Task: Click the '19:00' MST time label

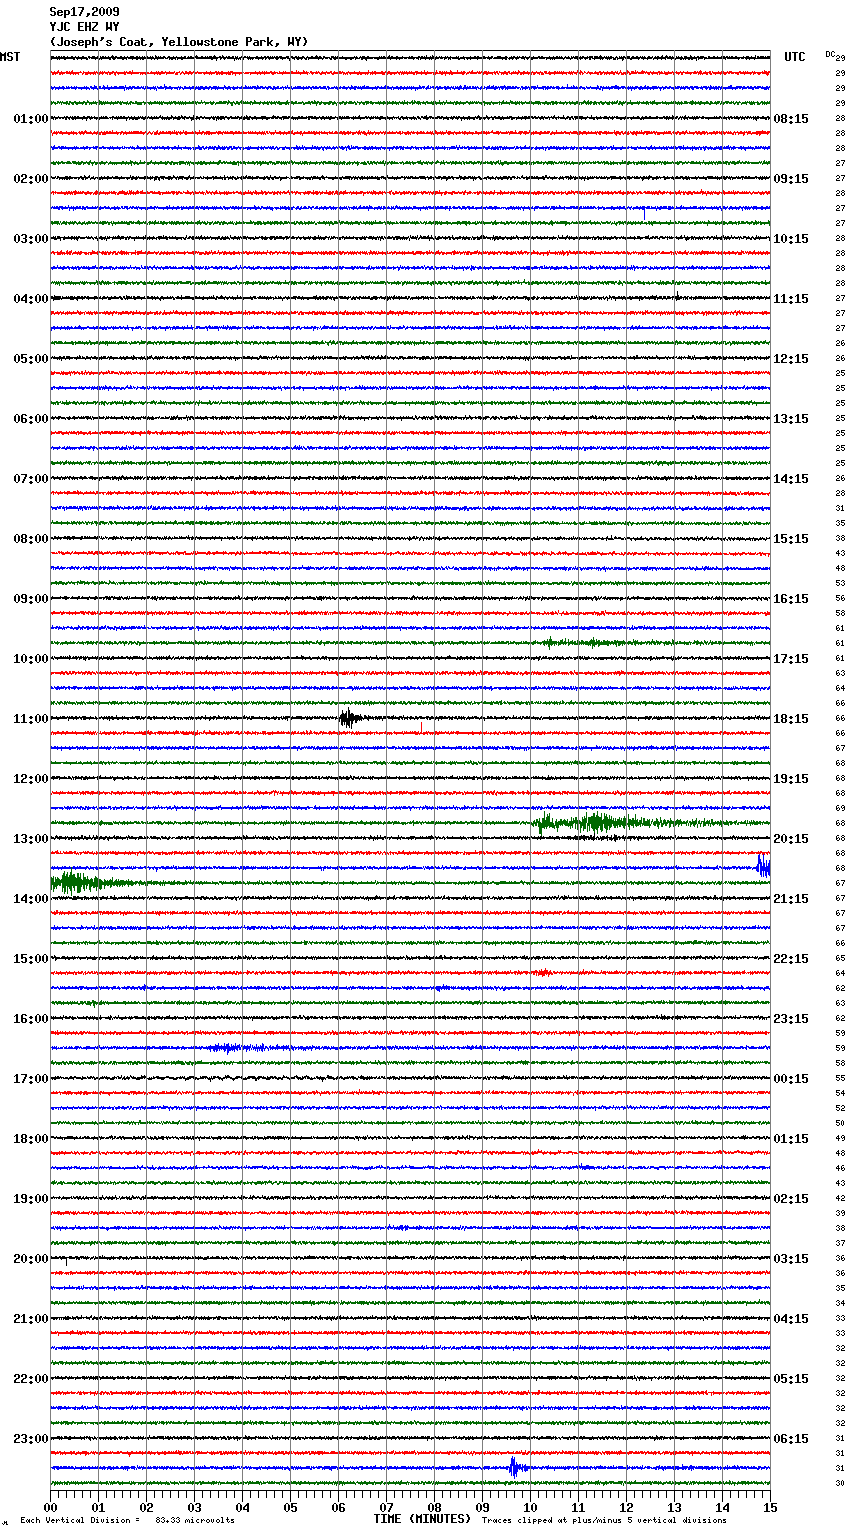Action: 30,1199
